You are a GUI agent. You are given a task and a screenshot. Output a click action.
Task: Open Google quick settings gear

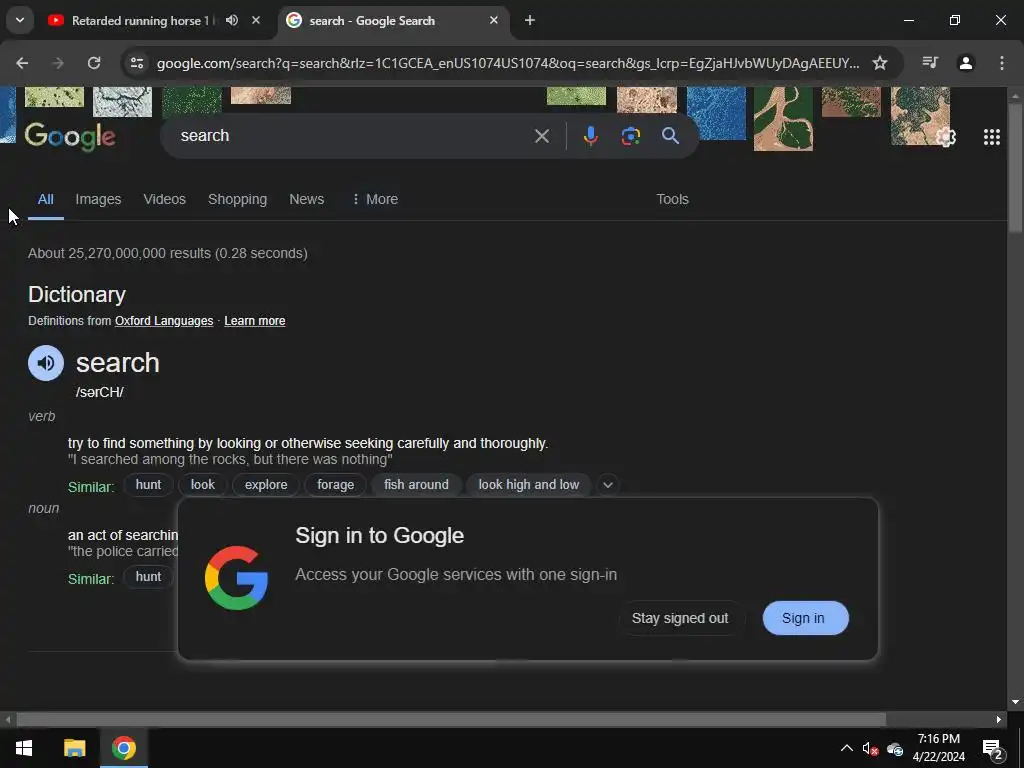click(x=946, y=137)
